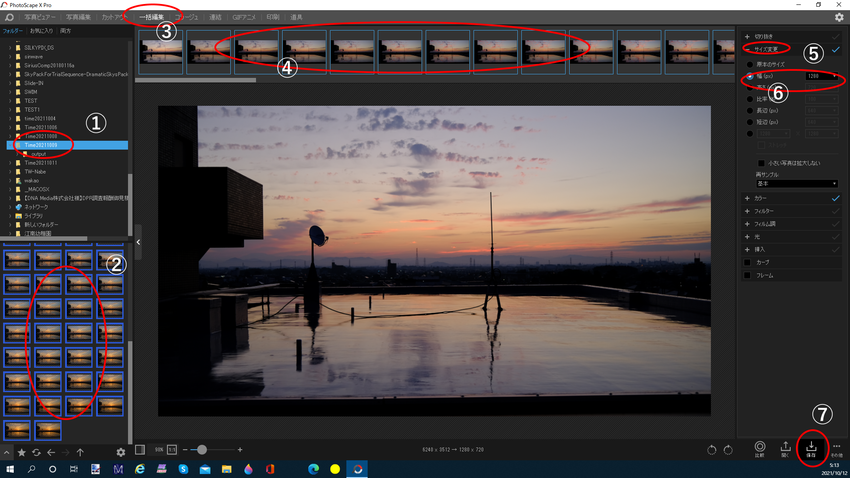This screenshot has width=850, height=478.
Task: Select the 長辺 (px) radio button
Action: pos(750,111)
